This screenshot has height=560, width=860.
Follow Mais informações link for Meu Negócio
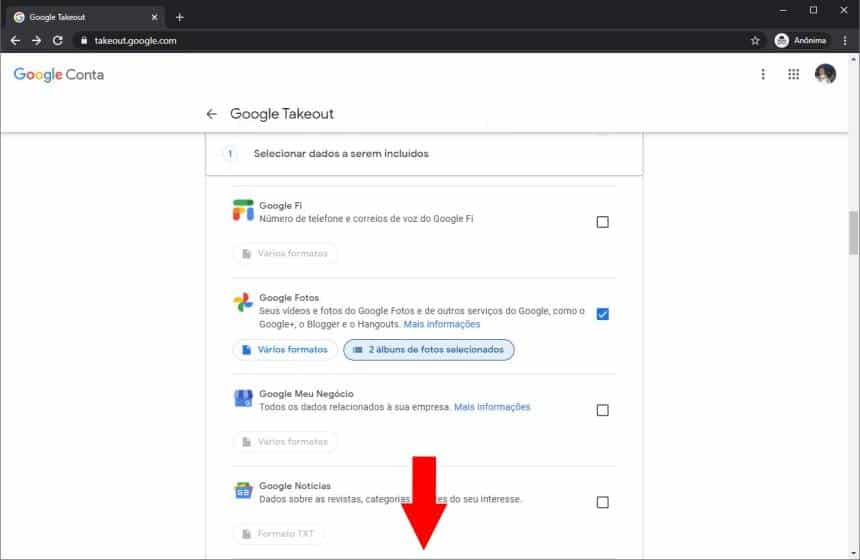coord(492,407)
